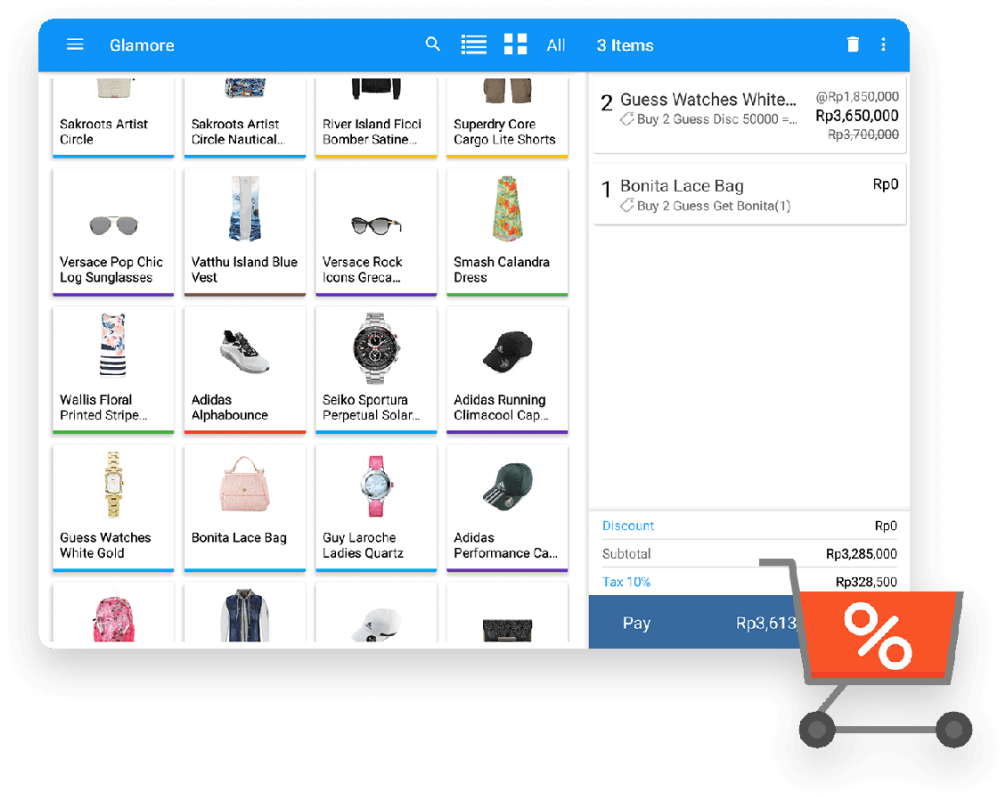Open the Tax 10% setting
Viewport: 1006px width, 800px height.
(x=626, y=582)
